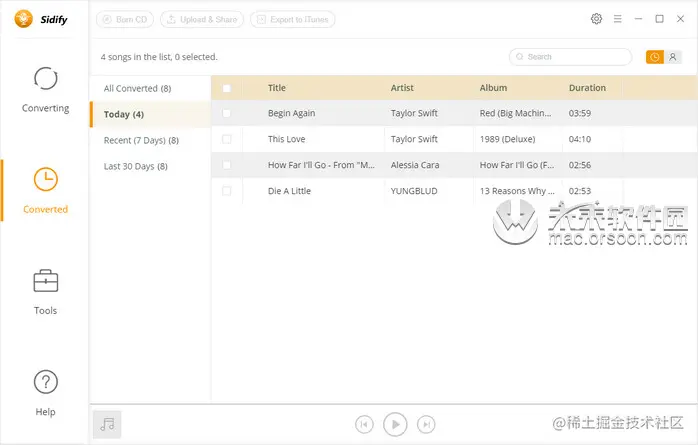
Task: Click the duration "02:56"
Action: 580,165
